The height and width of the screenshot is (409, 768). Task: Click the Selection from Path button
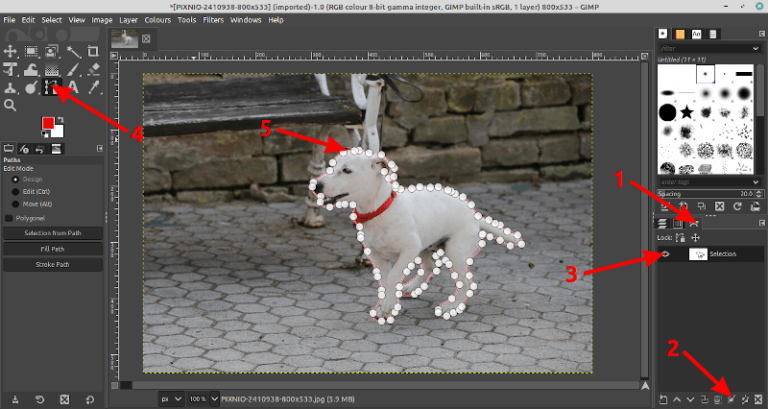pyautogui.click(x=52, y=233)
